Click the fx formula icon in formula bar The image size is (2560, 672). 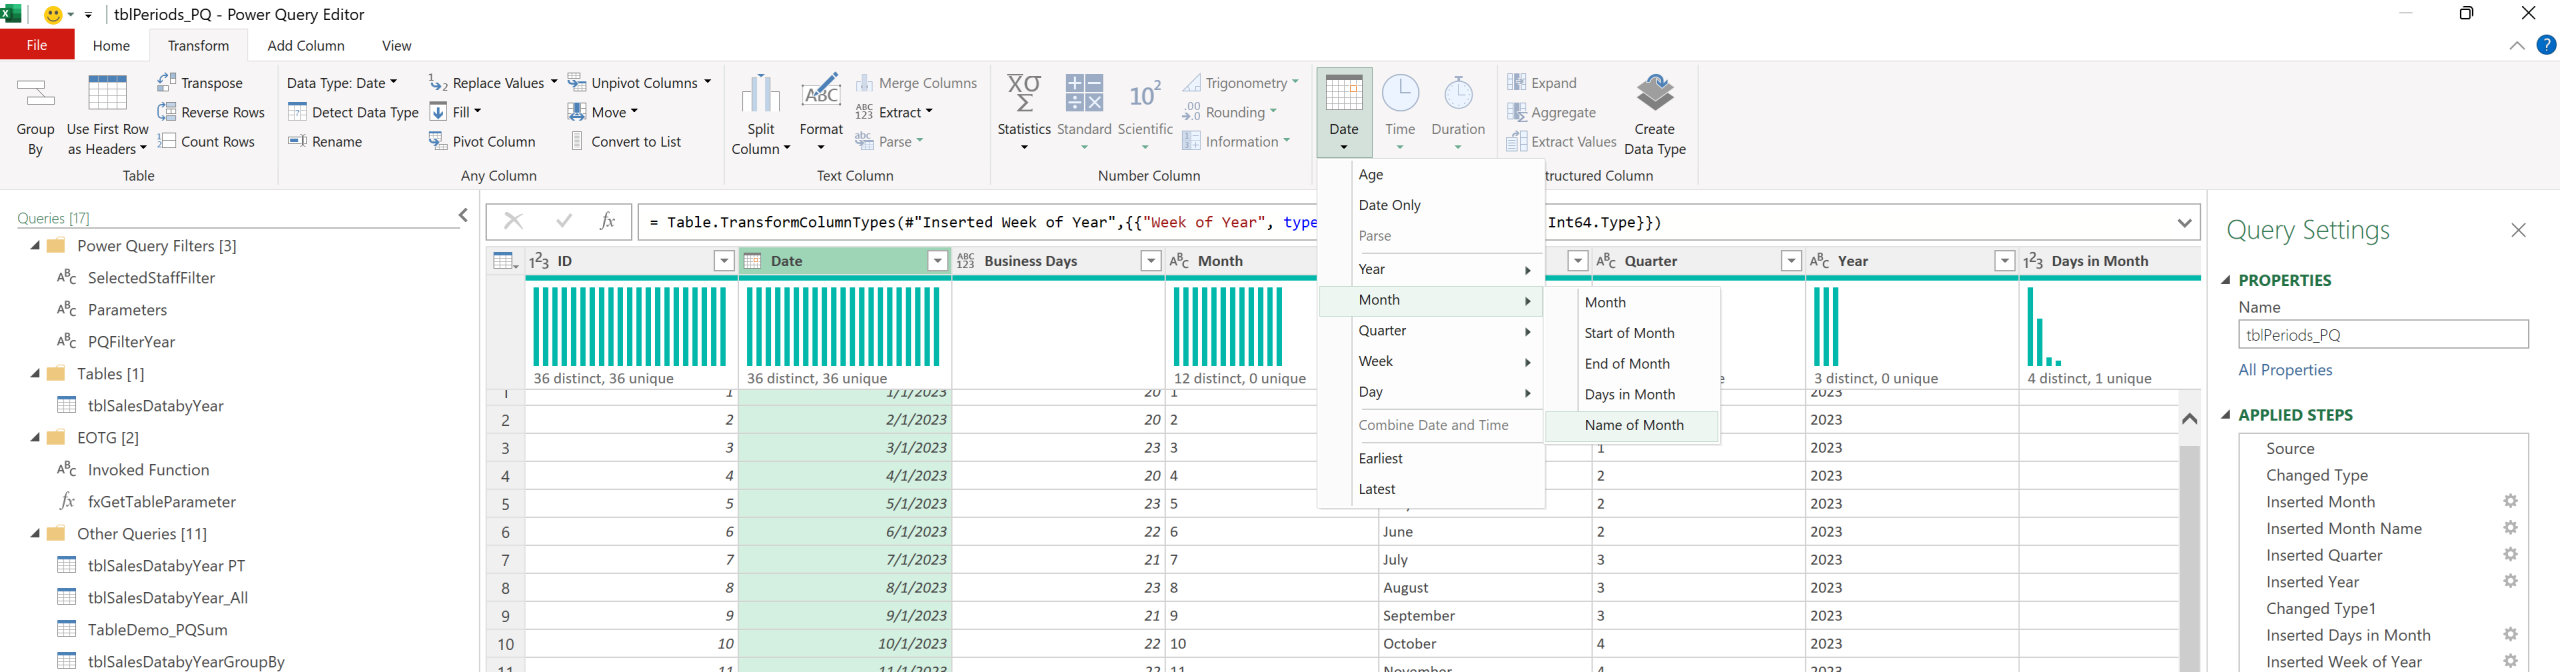607,222
